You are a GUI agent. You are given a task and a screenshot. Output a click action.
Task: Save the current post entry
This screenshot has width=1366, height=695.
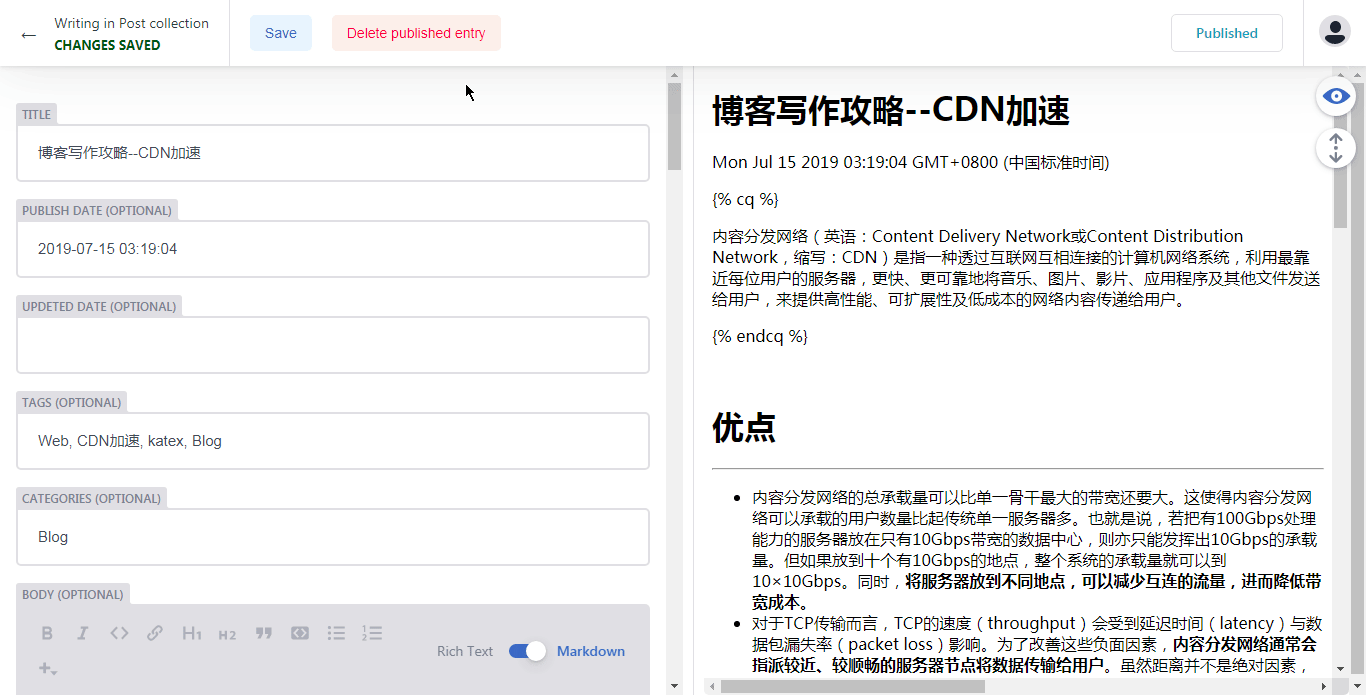click(281, 32)
